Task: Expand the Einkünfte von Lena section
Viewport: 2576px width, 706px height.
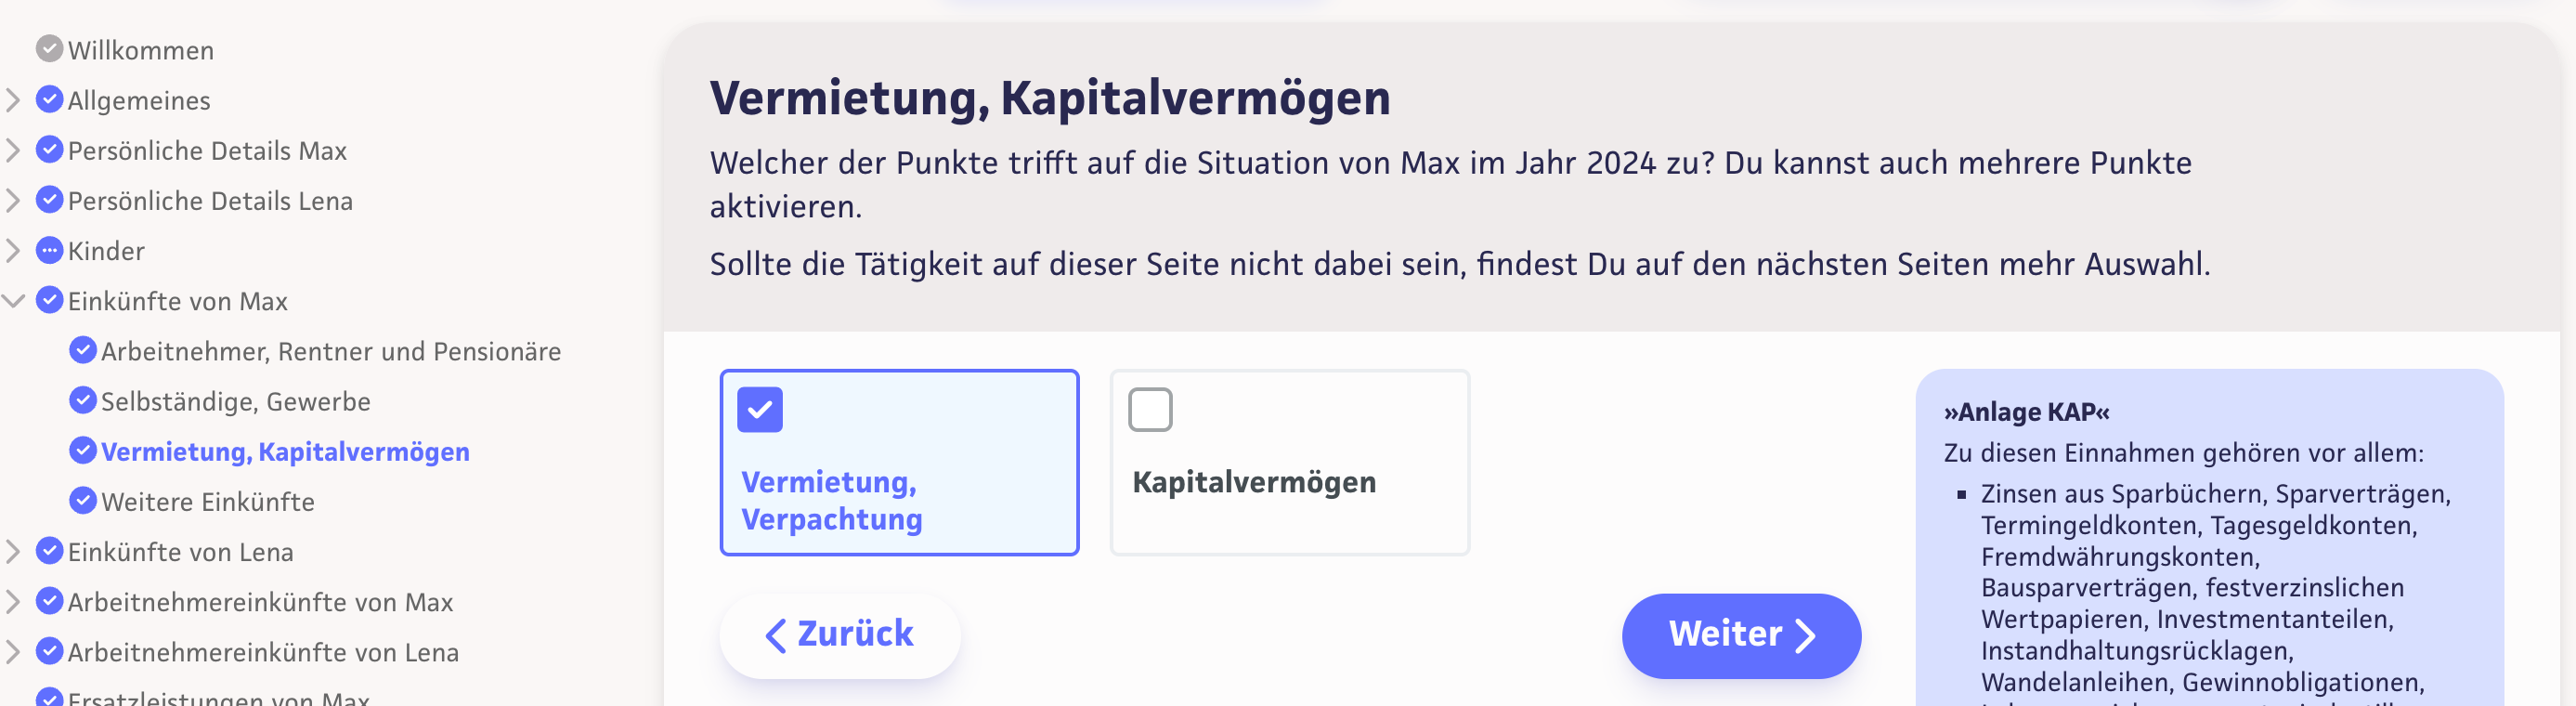Action: click(14, 551)
